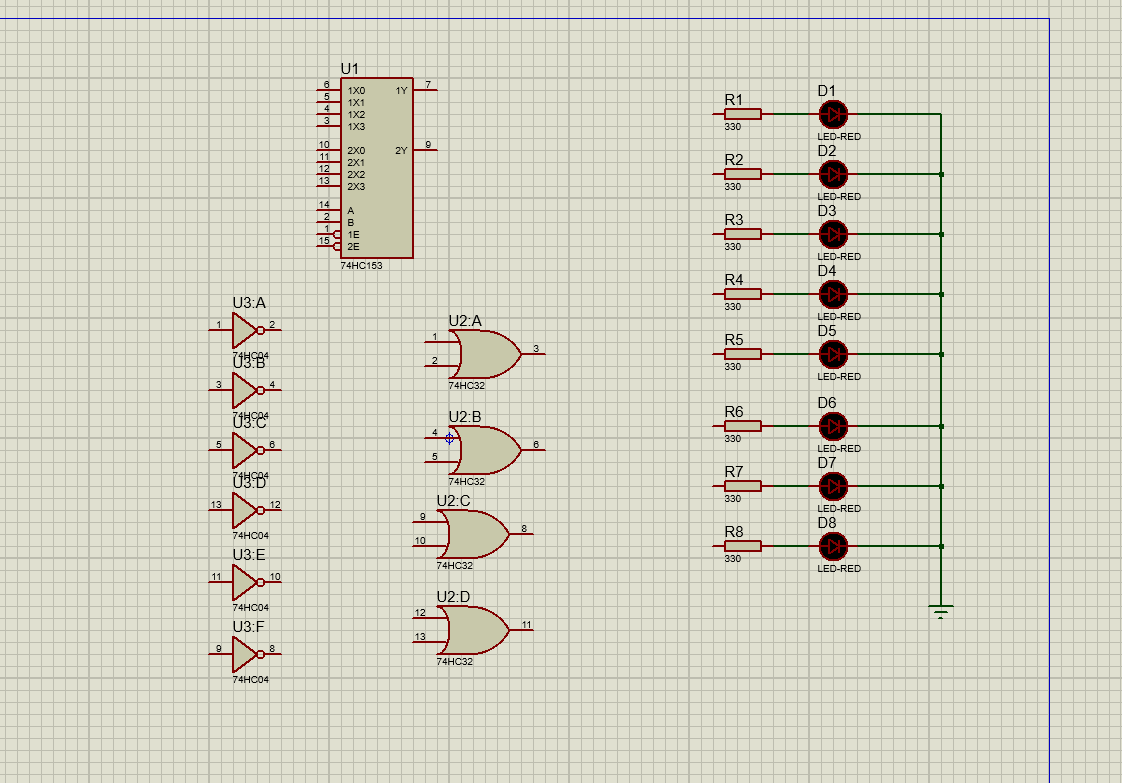Viewport: 1122px width, 783px height.
Task: Select LED D4 LED-RED component
Action: 833,294
